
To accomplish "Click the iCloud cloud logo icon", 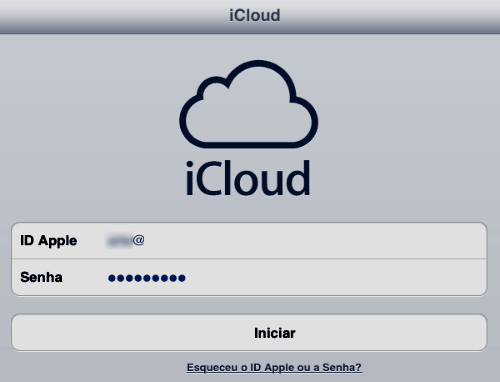I will pos(249,104).
